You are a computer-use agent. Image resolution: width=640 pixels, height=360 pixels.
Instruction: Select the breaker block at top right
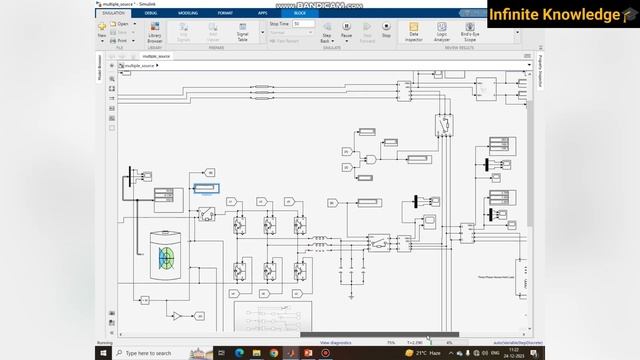tap(444, 125)
